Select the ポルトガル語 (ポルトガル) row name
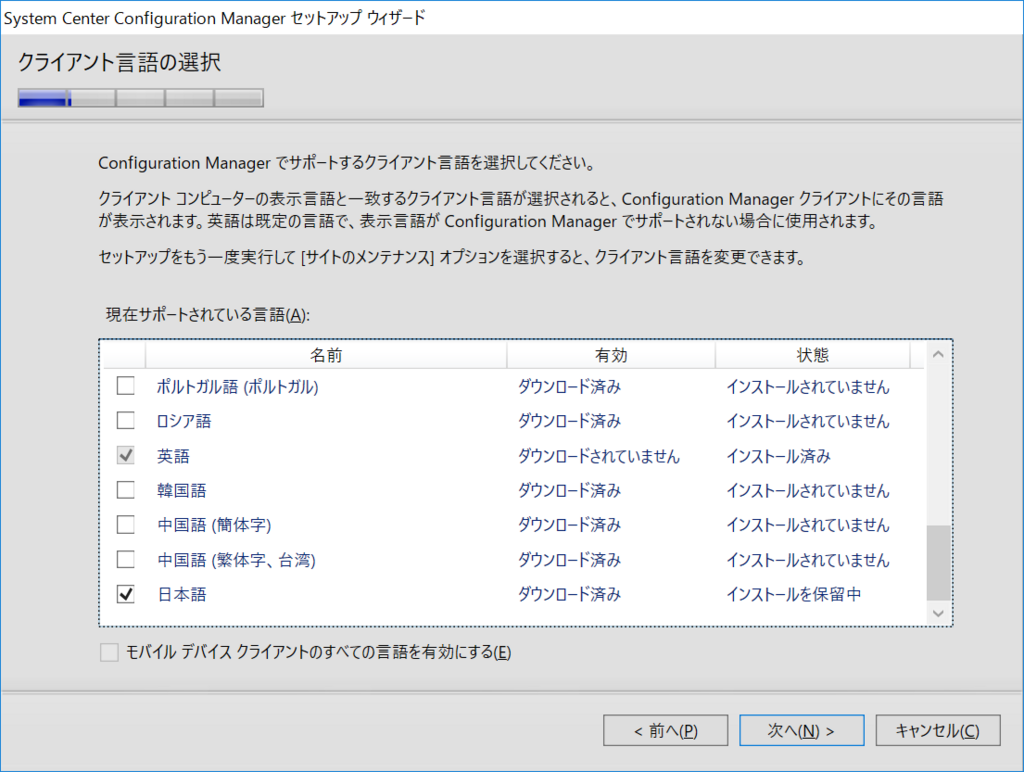 [238, 387]
